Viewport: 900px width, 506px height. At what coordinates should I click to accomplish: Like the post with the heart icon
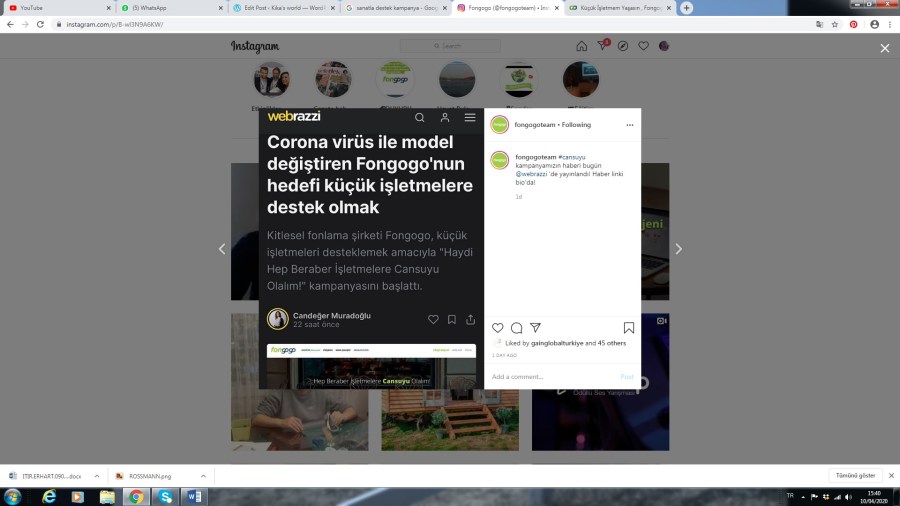coord(498,328)
